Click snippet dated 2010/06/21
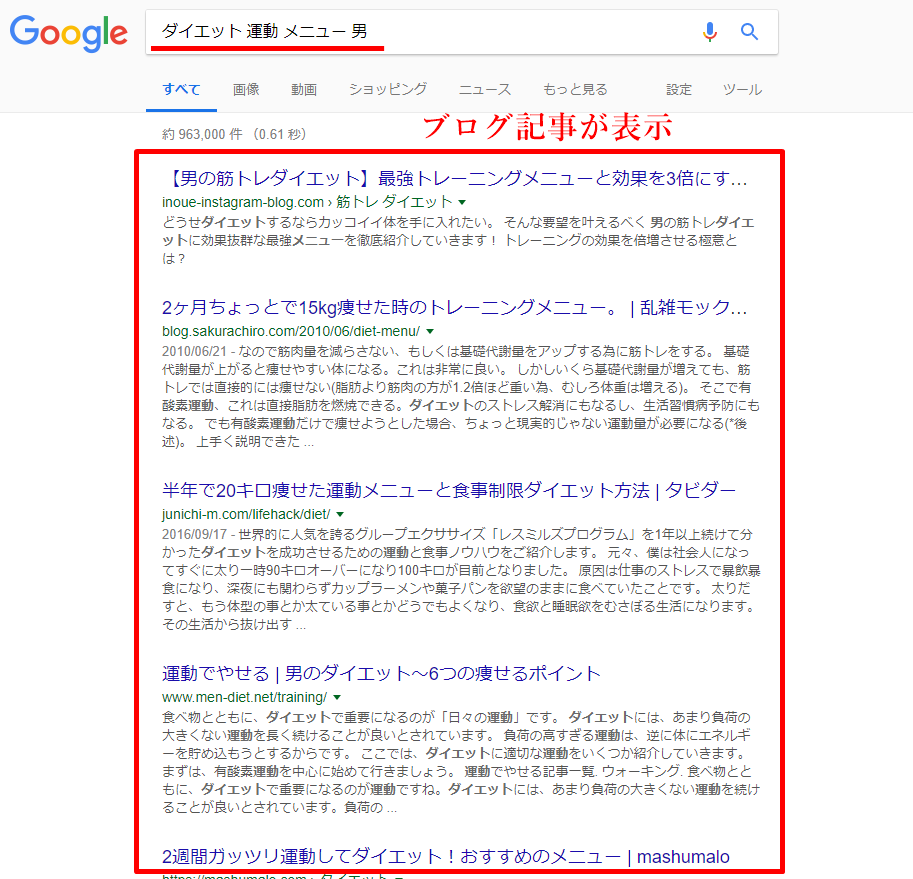913x879 pixels. pos(461,396)
